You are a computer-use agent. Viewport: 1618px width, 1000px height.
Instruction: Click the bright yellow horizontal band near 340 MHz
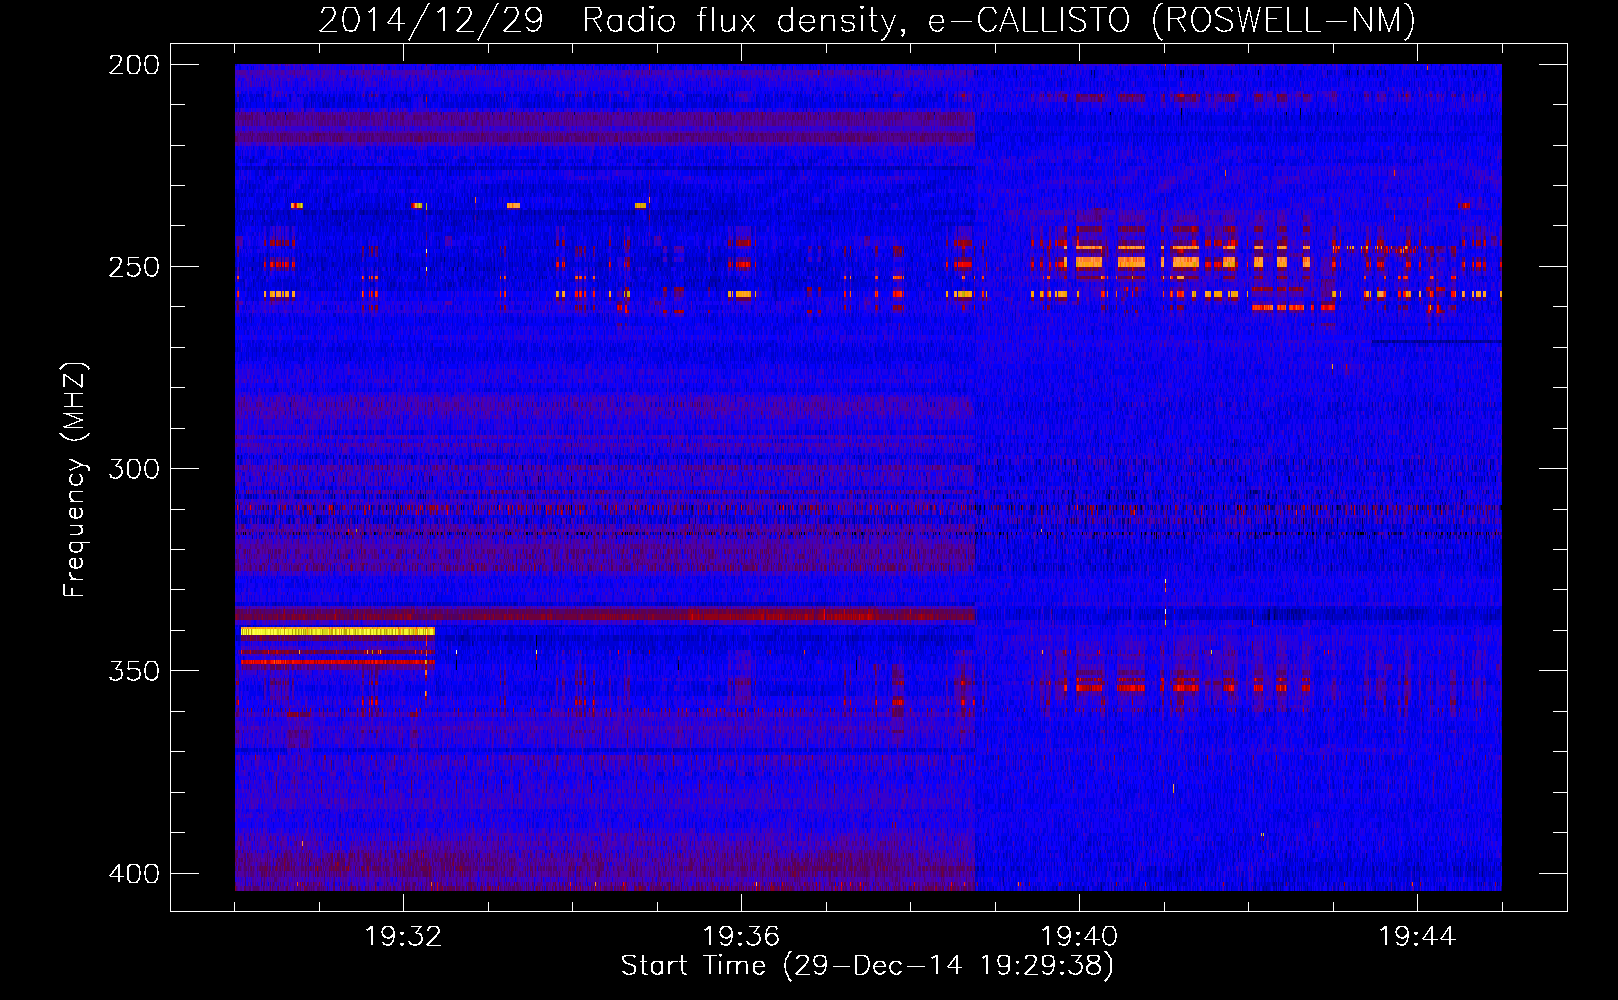click(x=338, y=631)
